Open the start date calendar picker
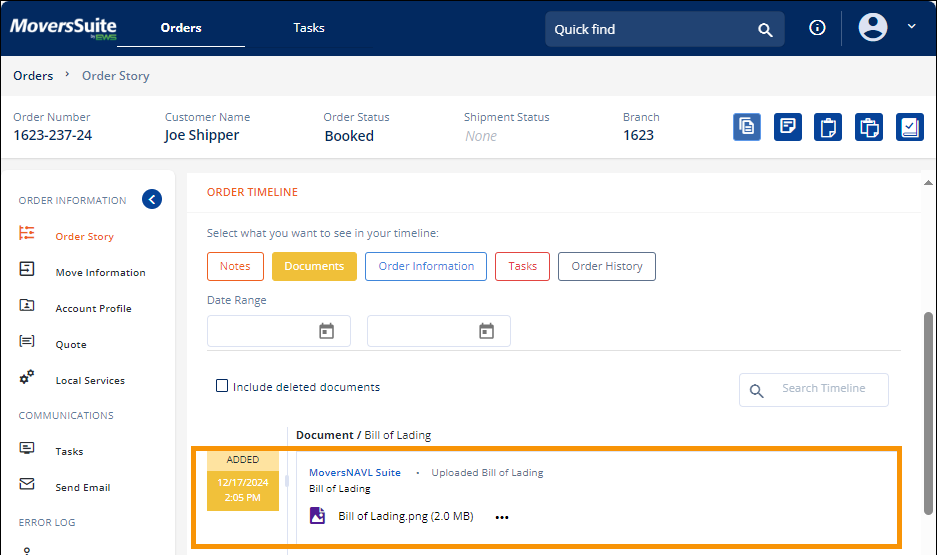937x555 pixels. (326, 331)
